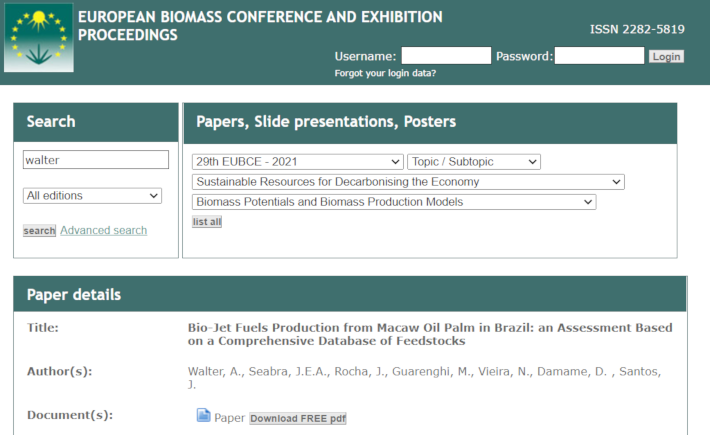Click the Bio-Jet Fuels paper title text
This screenshot has width=710, height=435.
pyautogui.click(x=430, y=334)
